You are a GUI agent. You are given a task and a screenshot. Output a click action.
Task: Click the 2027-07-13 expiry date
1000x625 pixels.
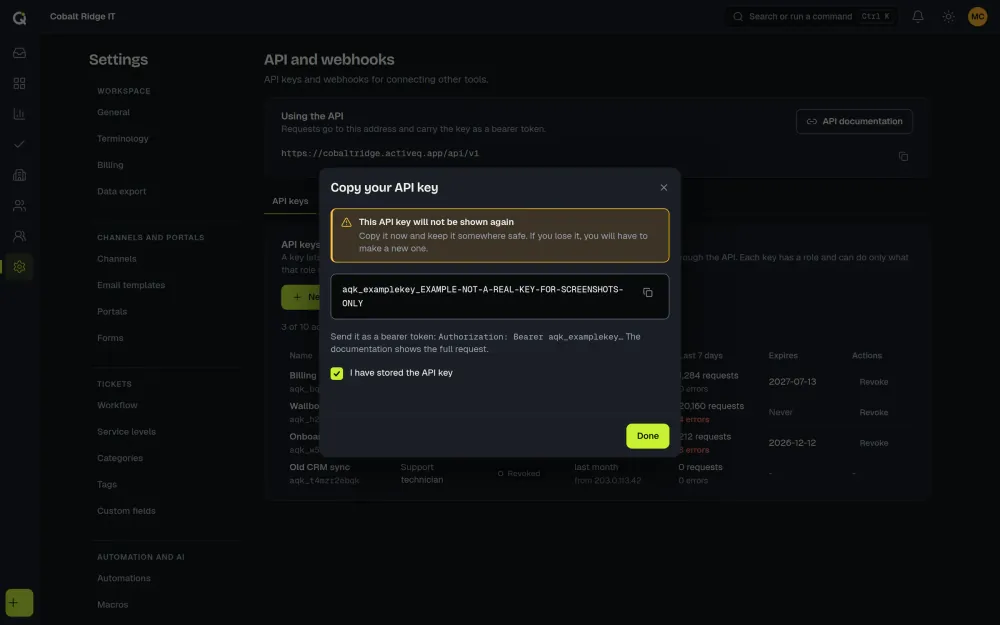[792, 382]
